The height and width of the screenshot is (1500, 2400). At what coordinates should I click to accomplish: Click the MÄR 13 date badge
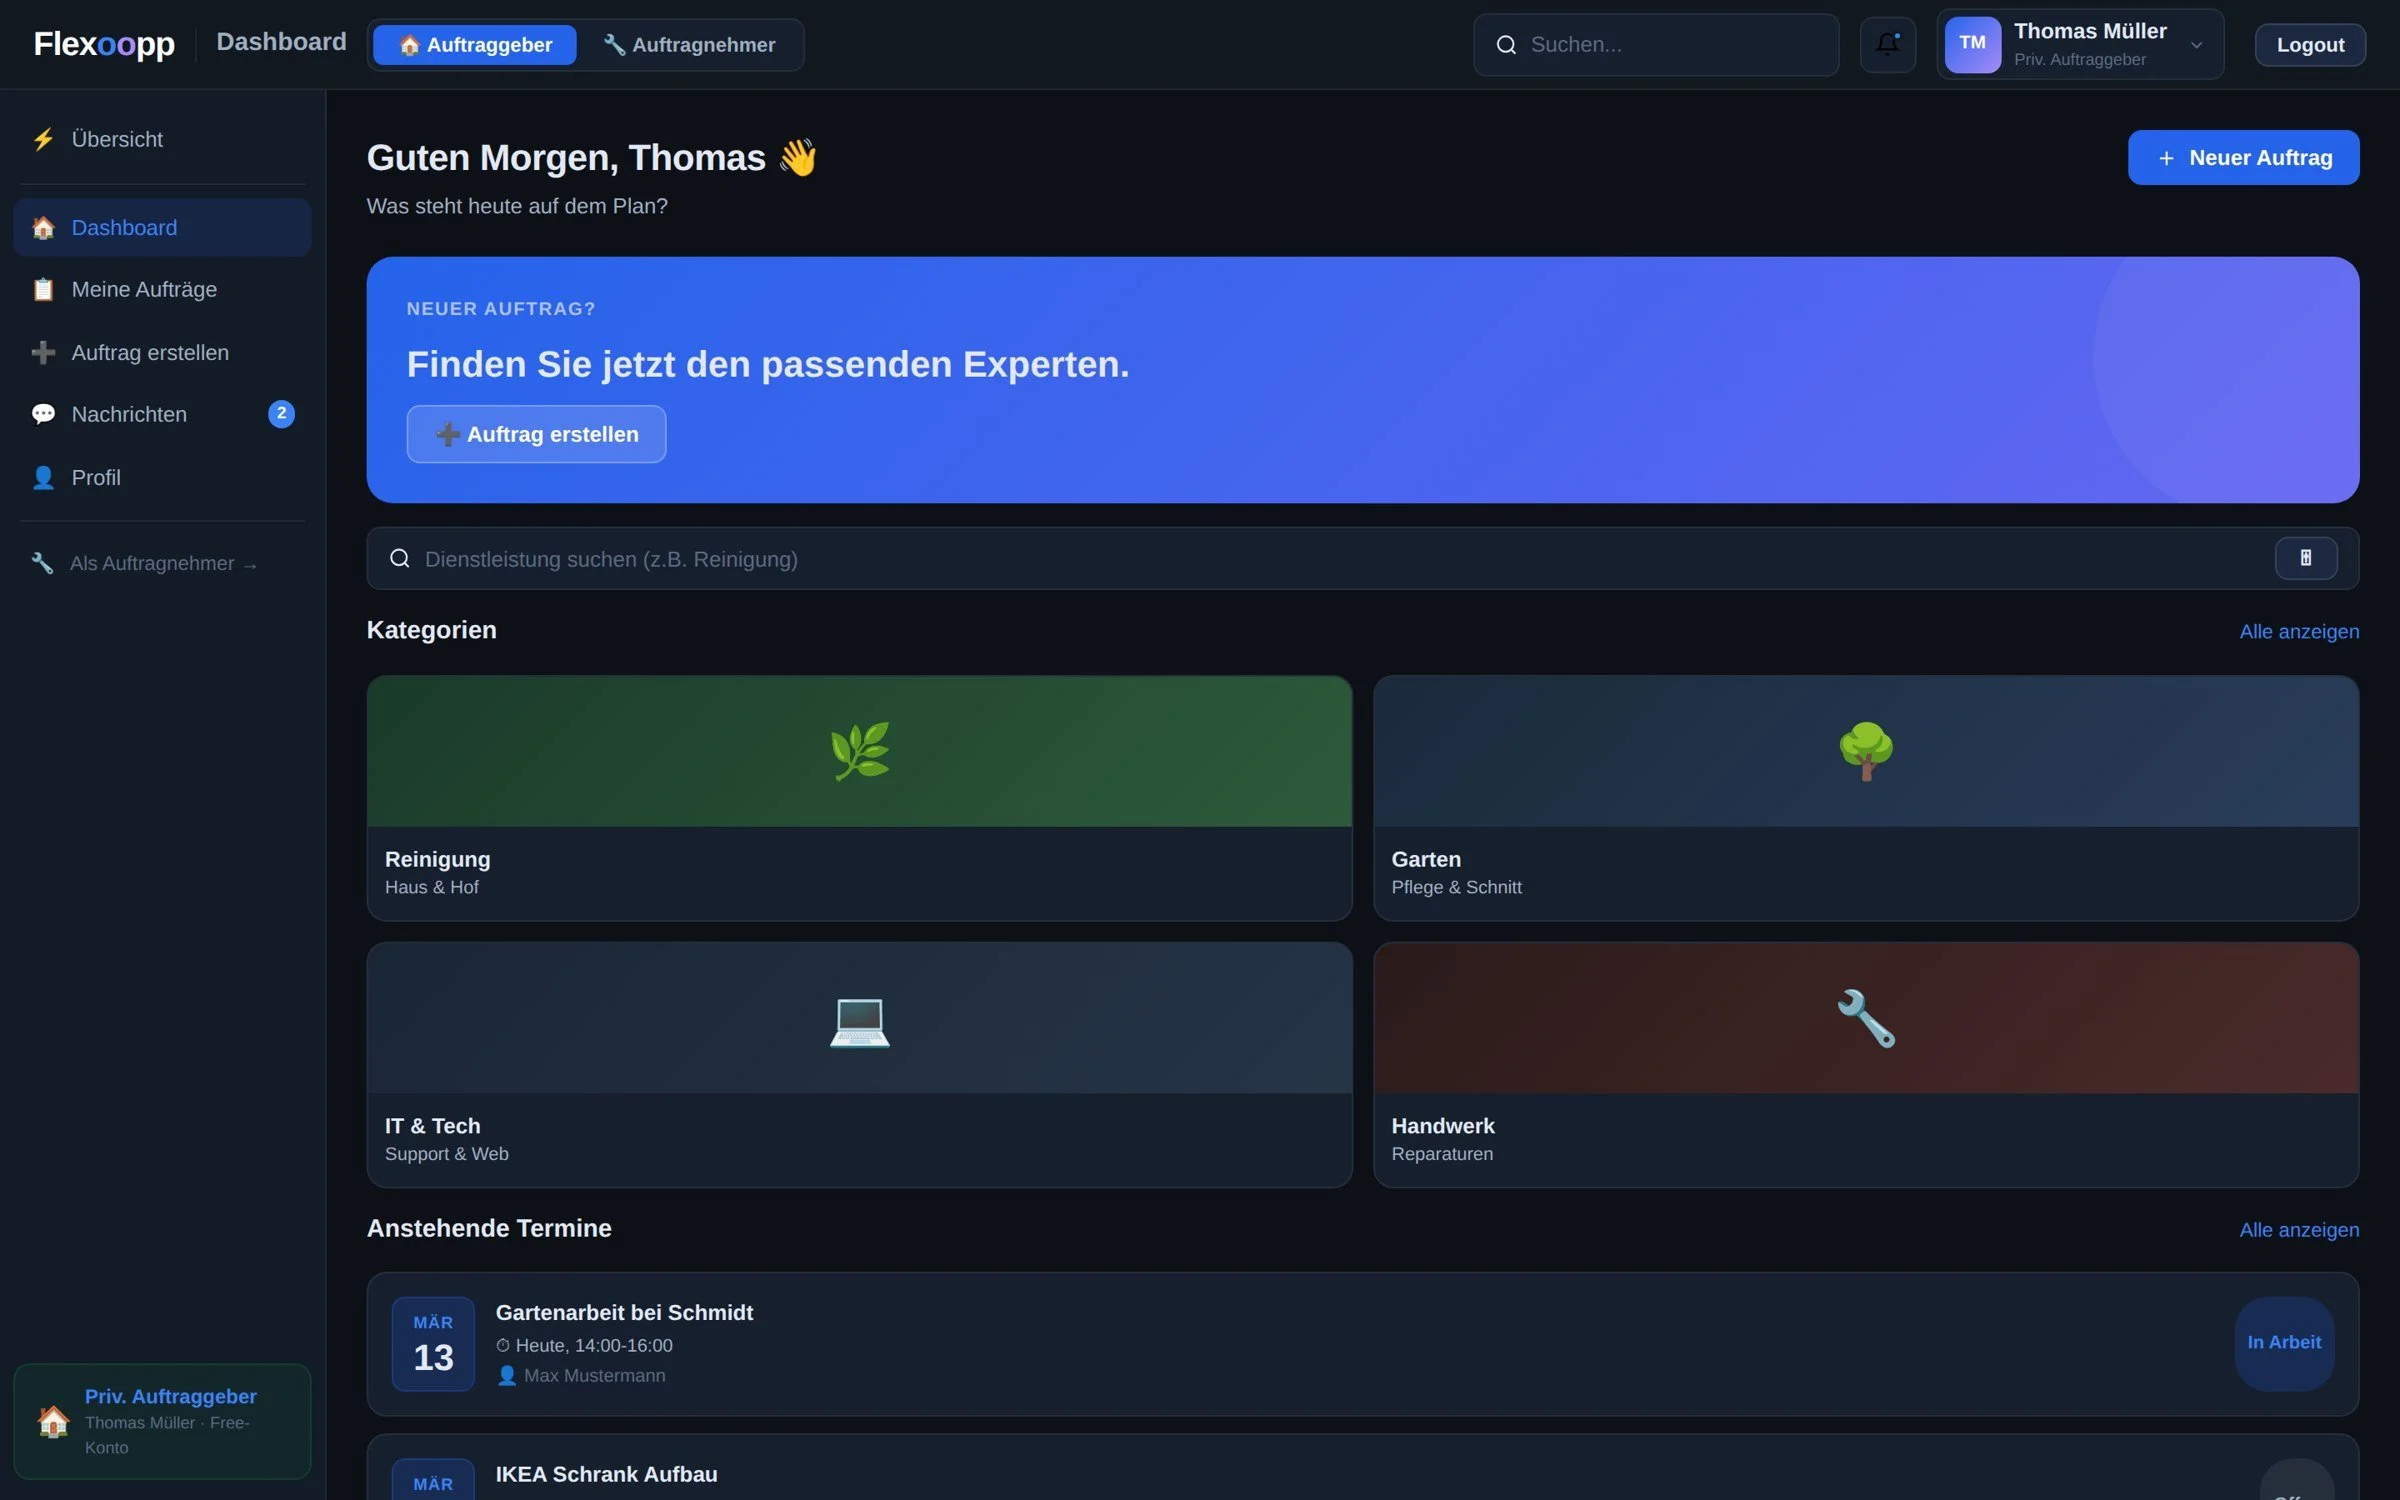tap(433, 1343)
